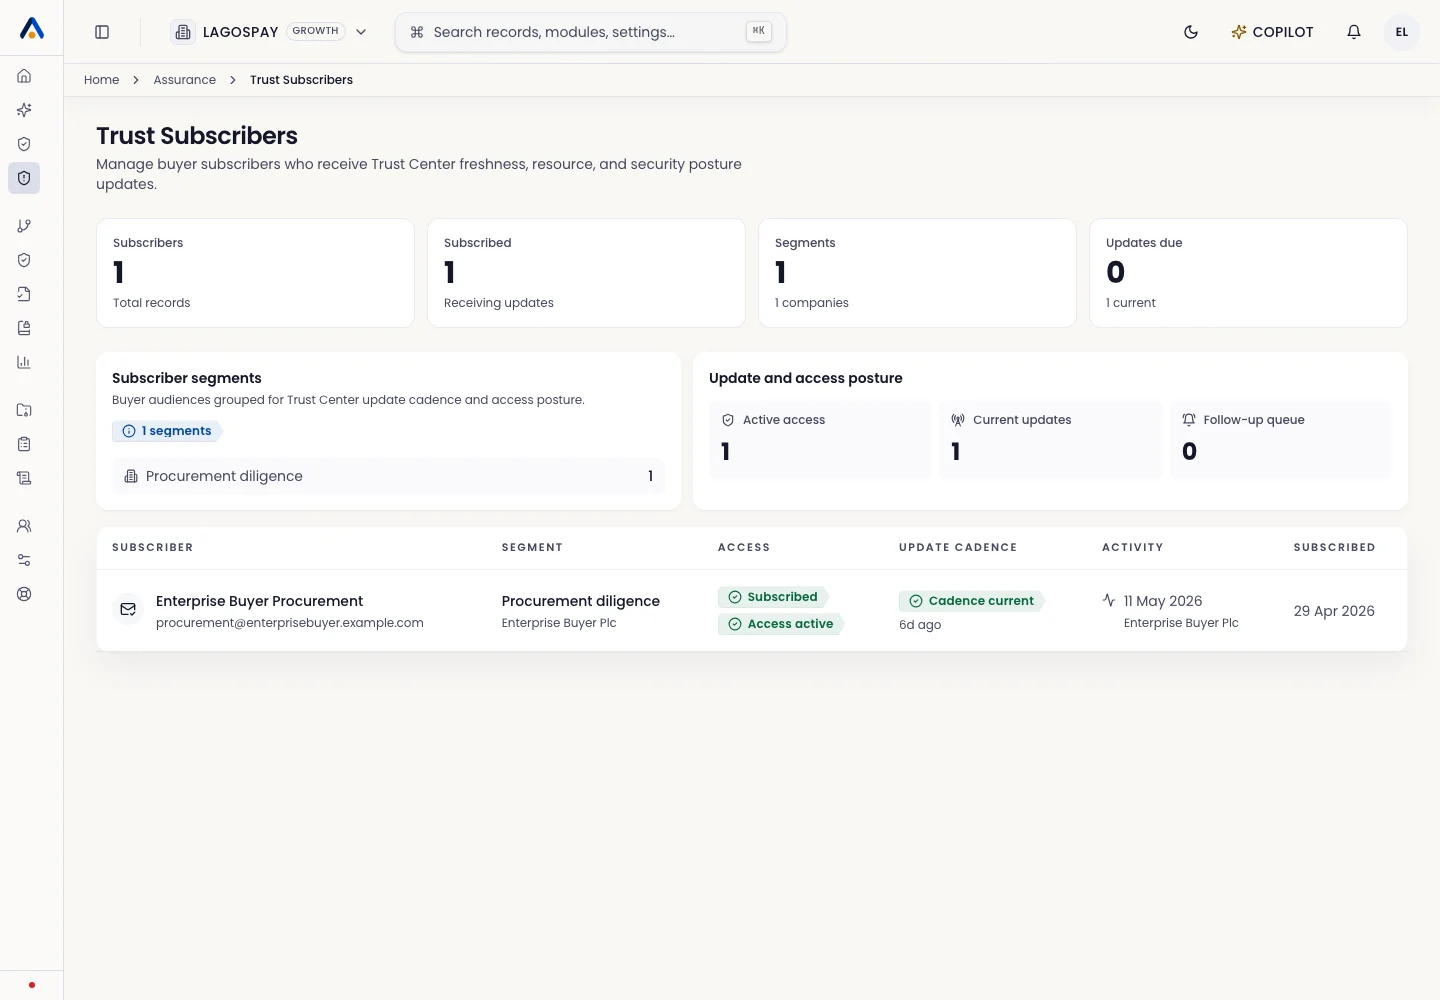The height and width of the screenshot is (1000, 1440).
Task: Toggle dark mode with the moon icon
Action: pos(1191,32)
